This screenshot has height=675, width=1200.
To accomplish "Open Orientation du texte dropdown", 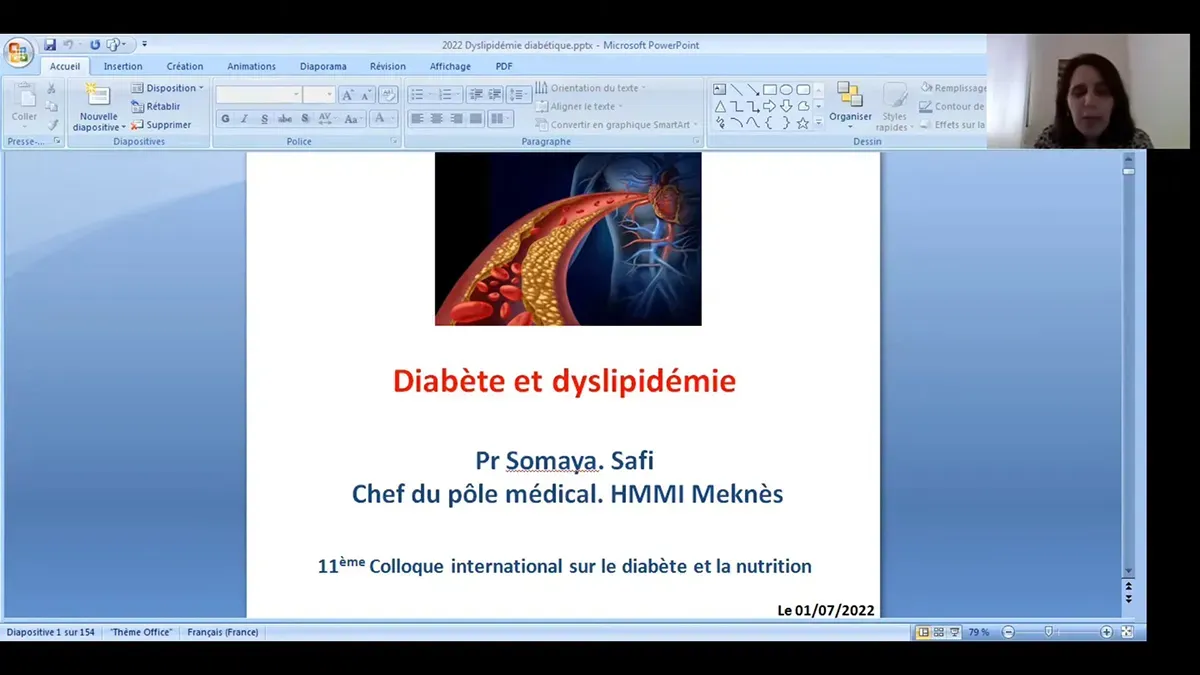I will (591, 88).
